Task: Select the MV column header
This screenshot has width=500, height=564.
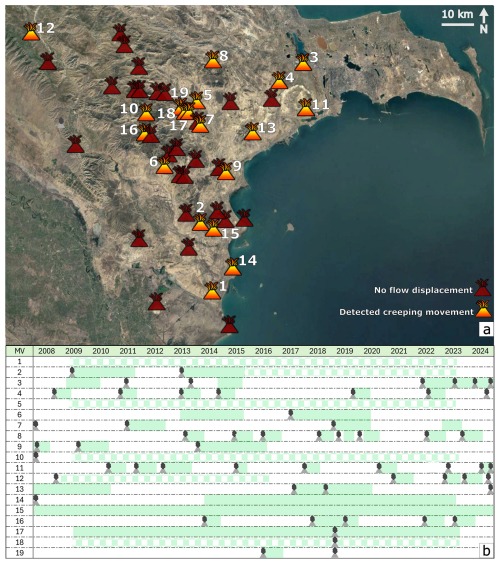Action: point(19,351)
